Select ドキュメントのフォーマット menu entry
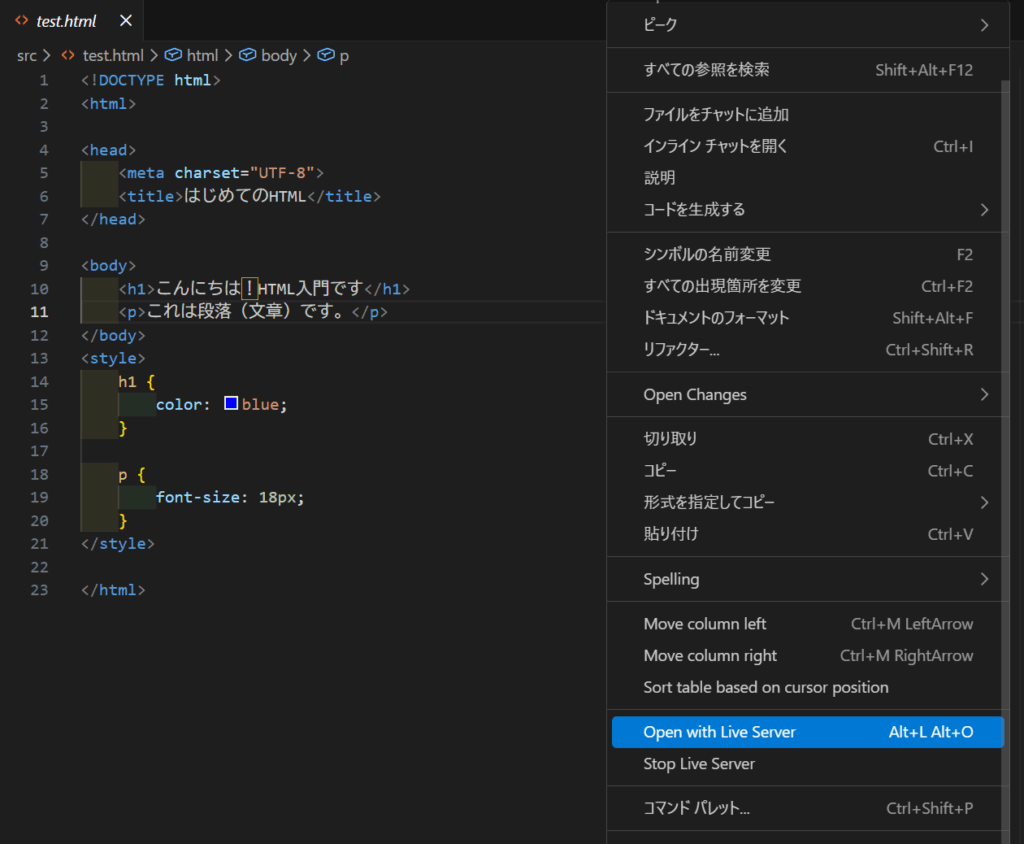Viewport: 1024px width, 844px height. [x=716, y=318]
